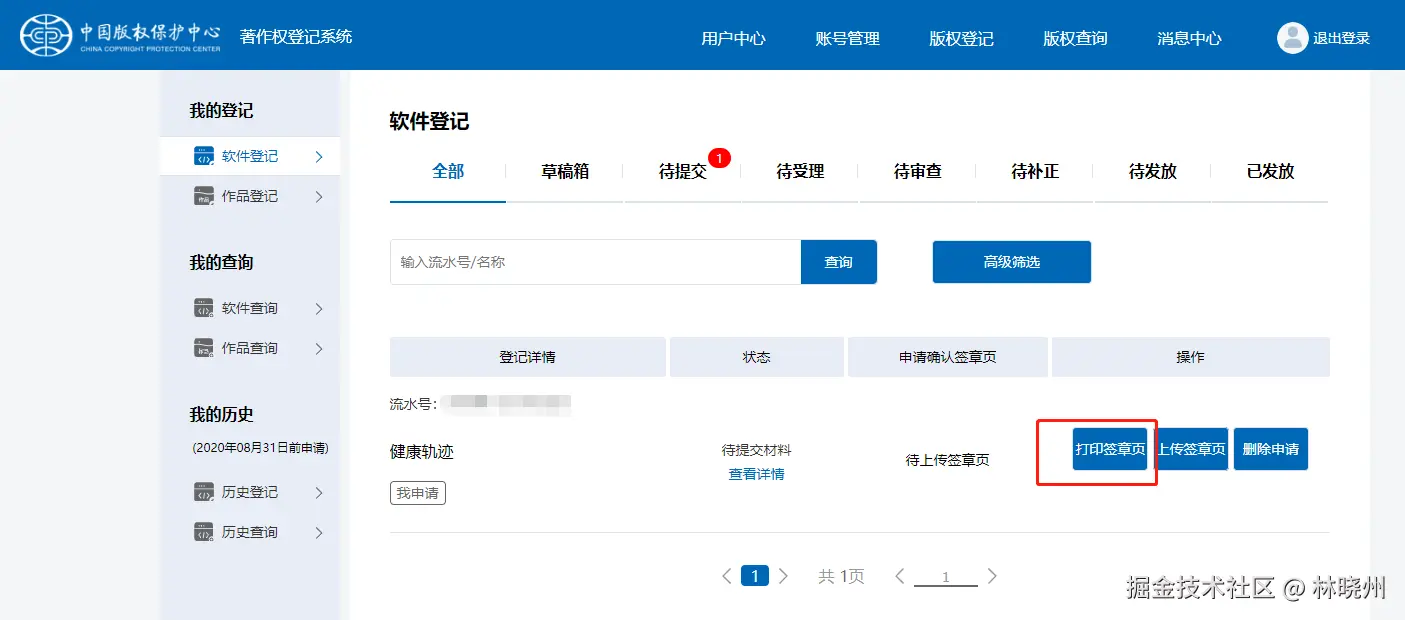Go to next page arrow after page 1

coord(783,576)
